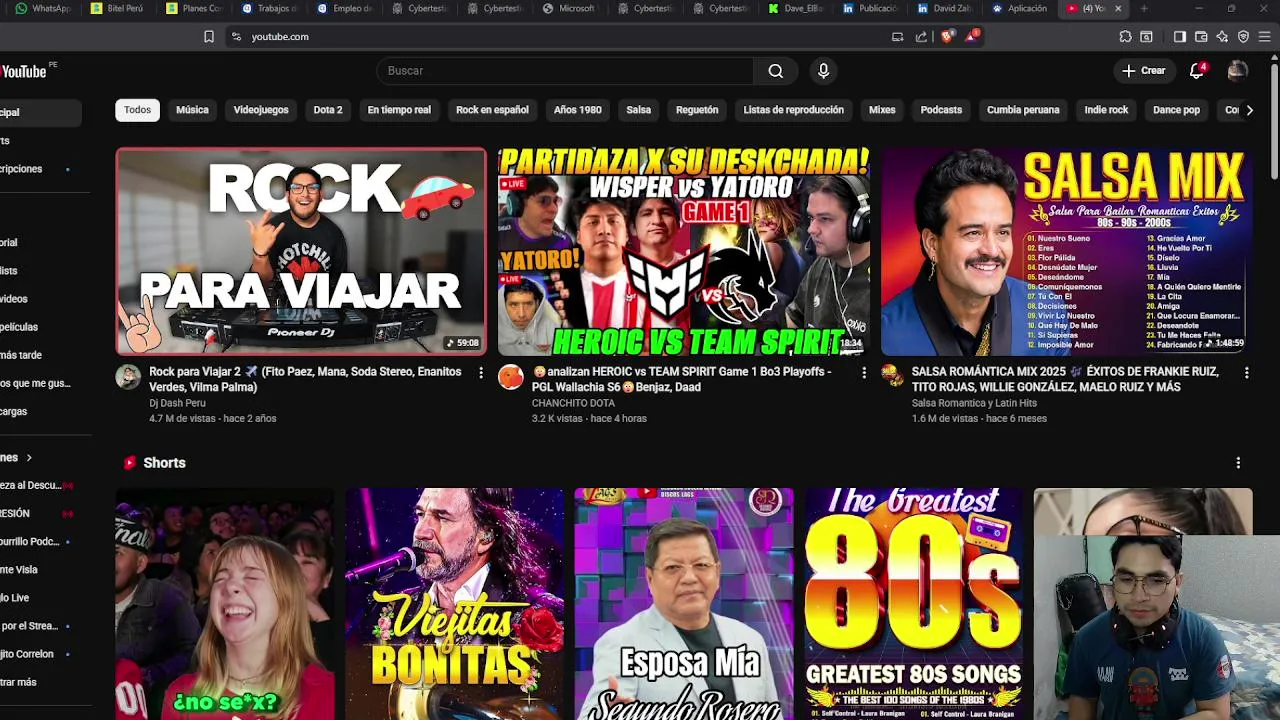Play the Rock Para Viajar thumbnail
Image resolution: width=1280 pixels, height=720 pixels.
(301, 251)
